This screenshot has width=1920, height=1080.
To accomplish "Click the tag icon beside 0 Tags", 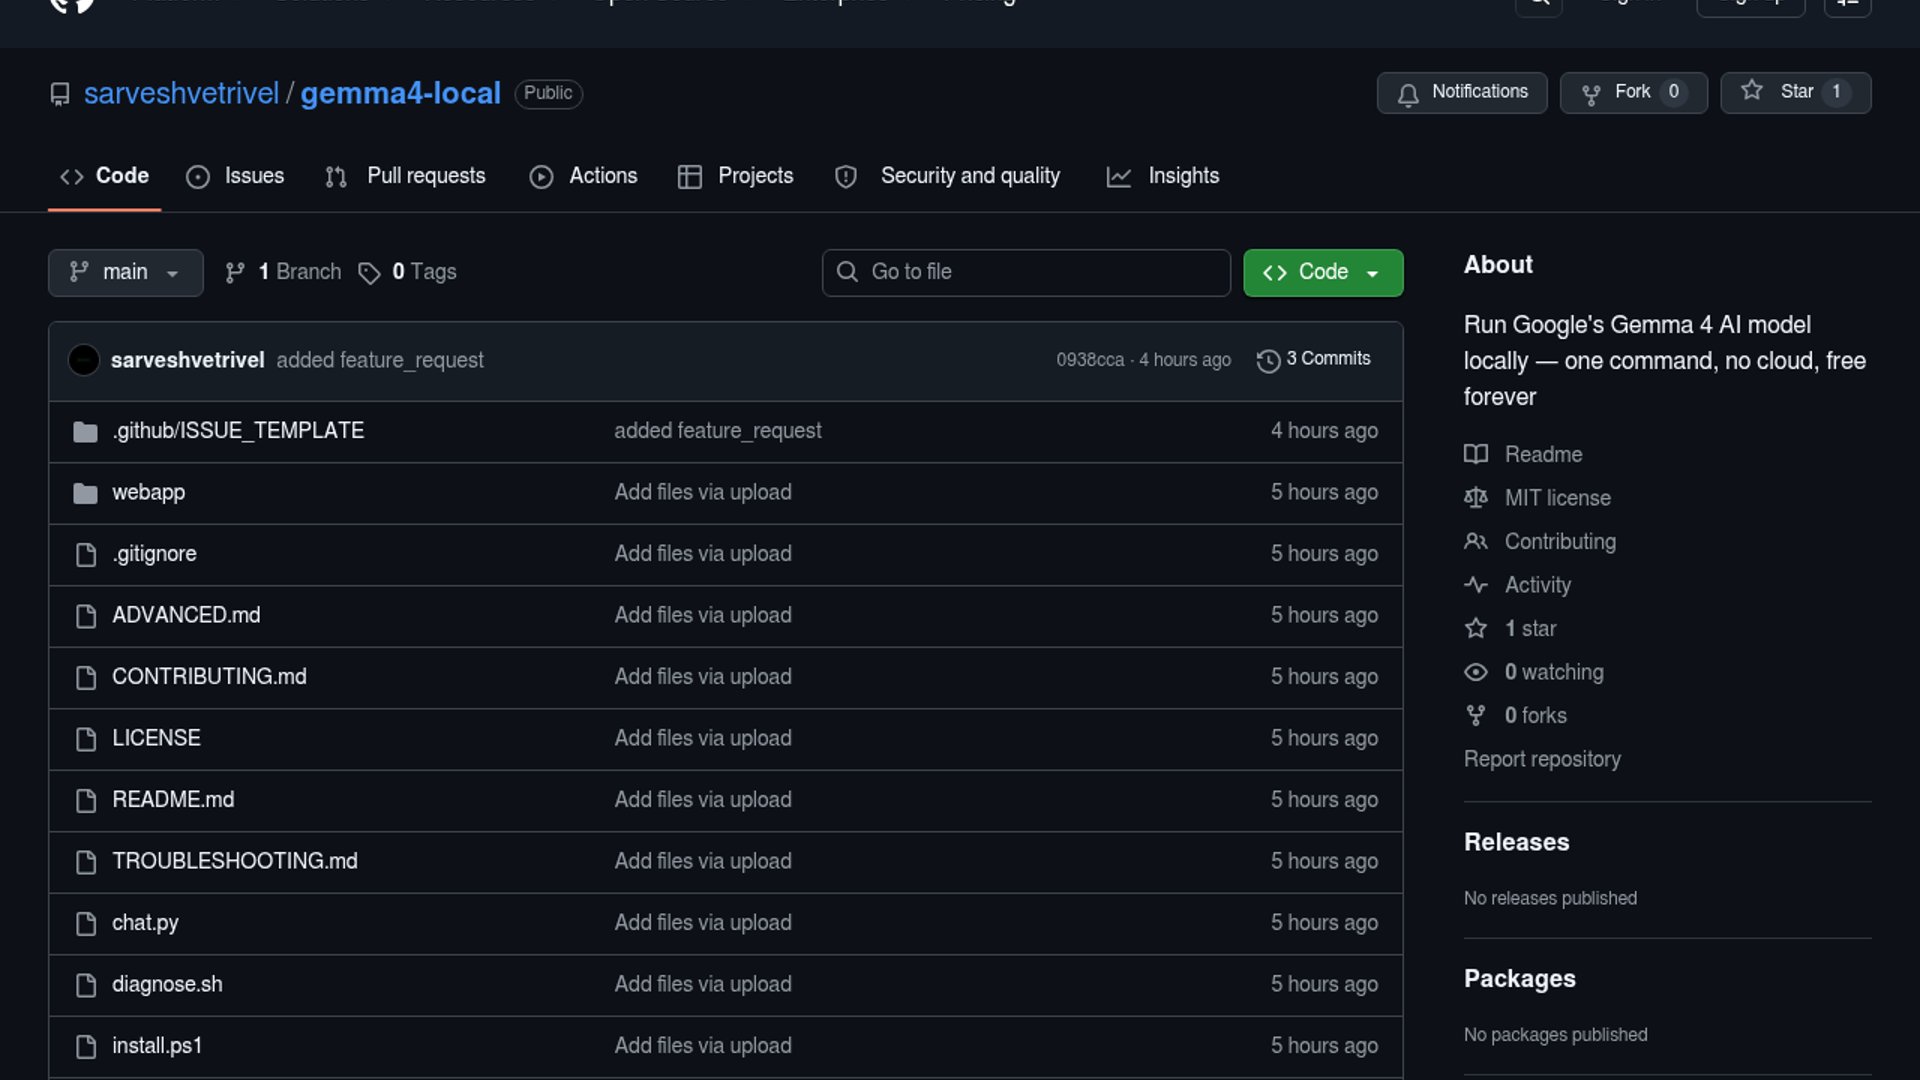I will click(369, 273).
